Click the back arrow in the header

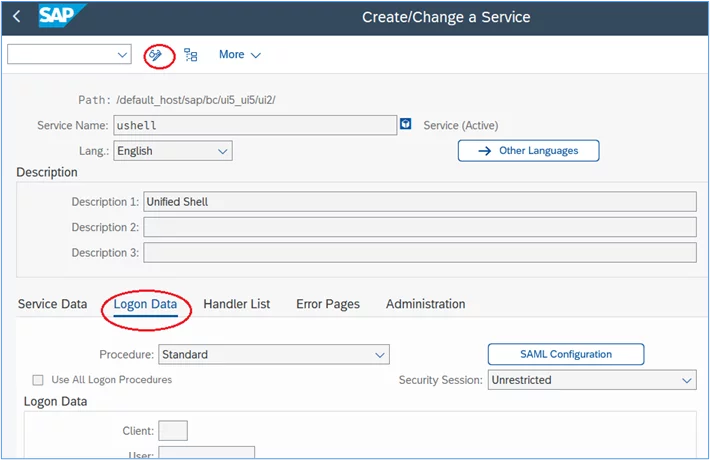(x=17, y=17)
